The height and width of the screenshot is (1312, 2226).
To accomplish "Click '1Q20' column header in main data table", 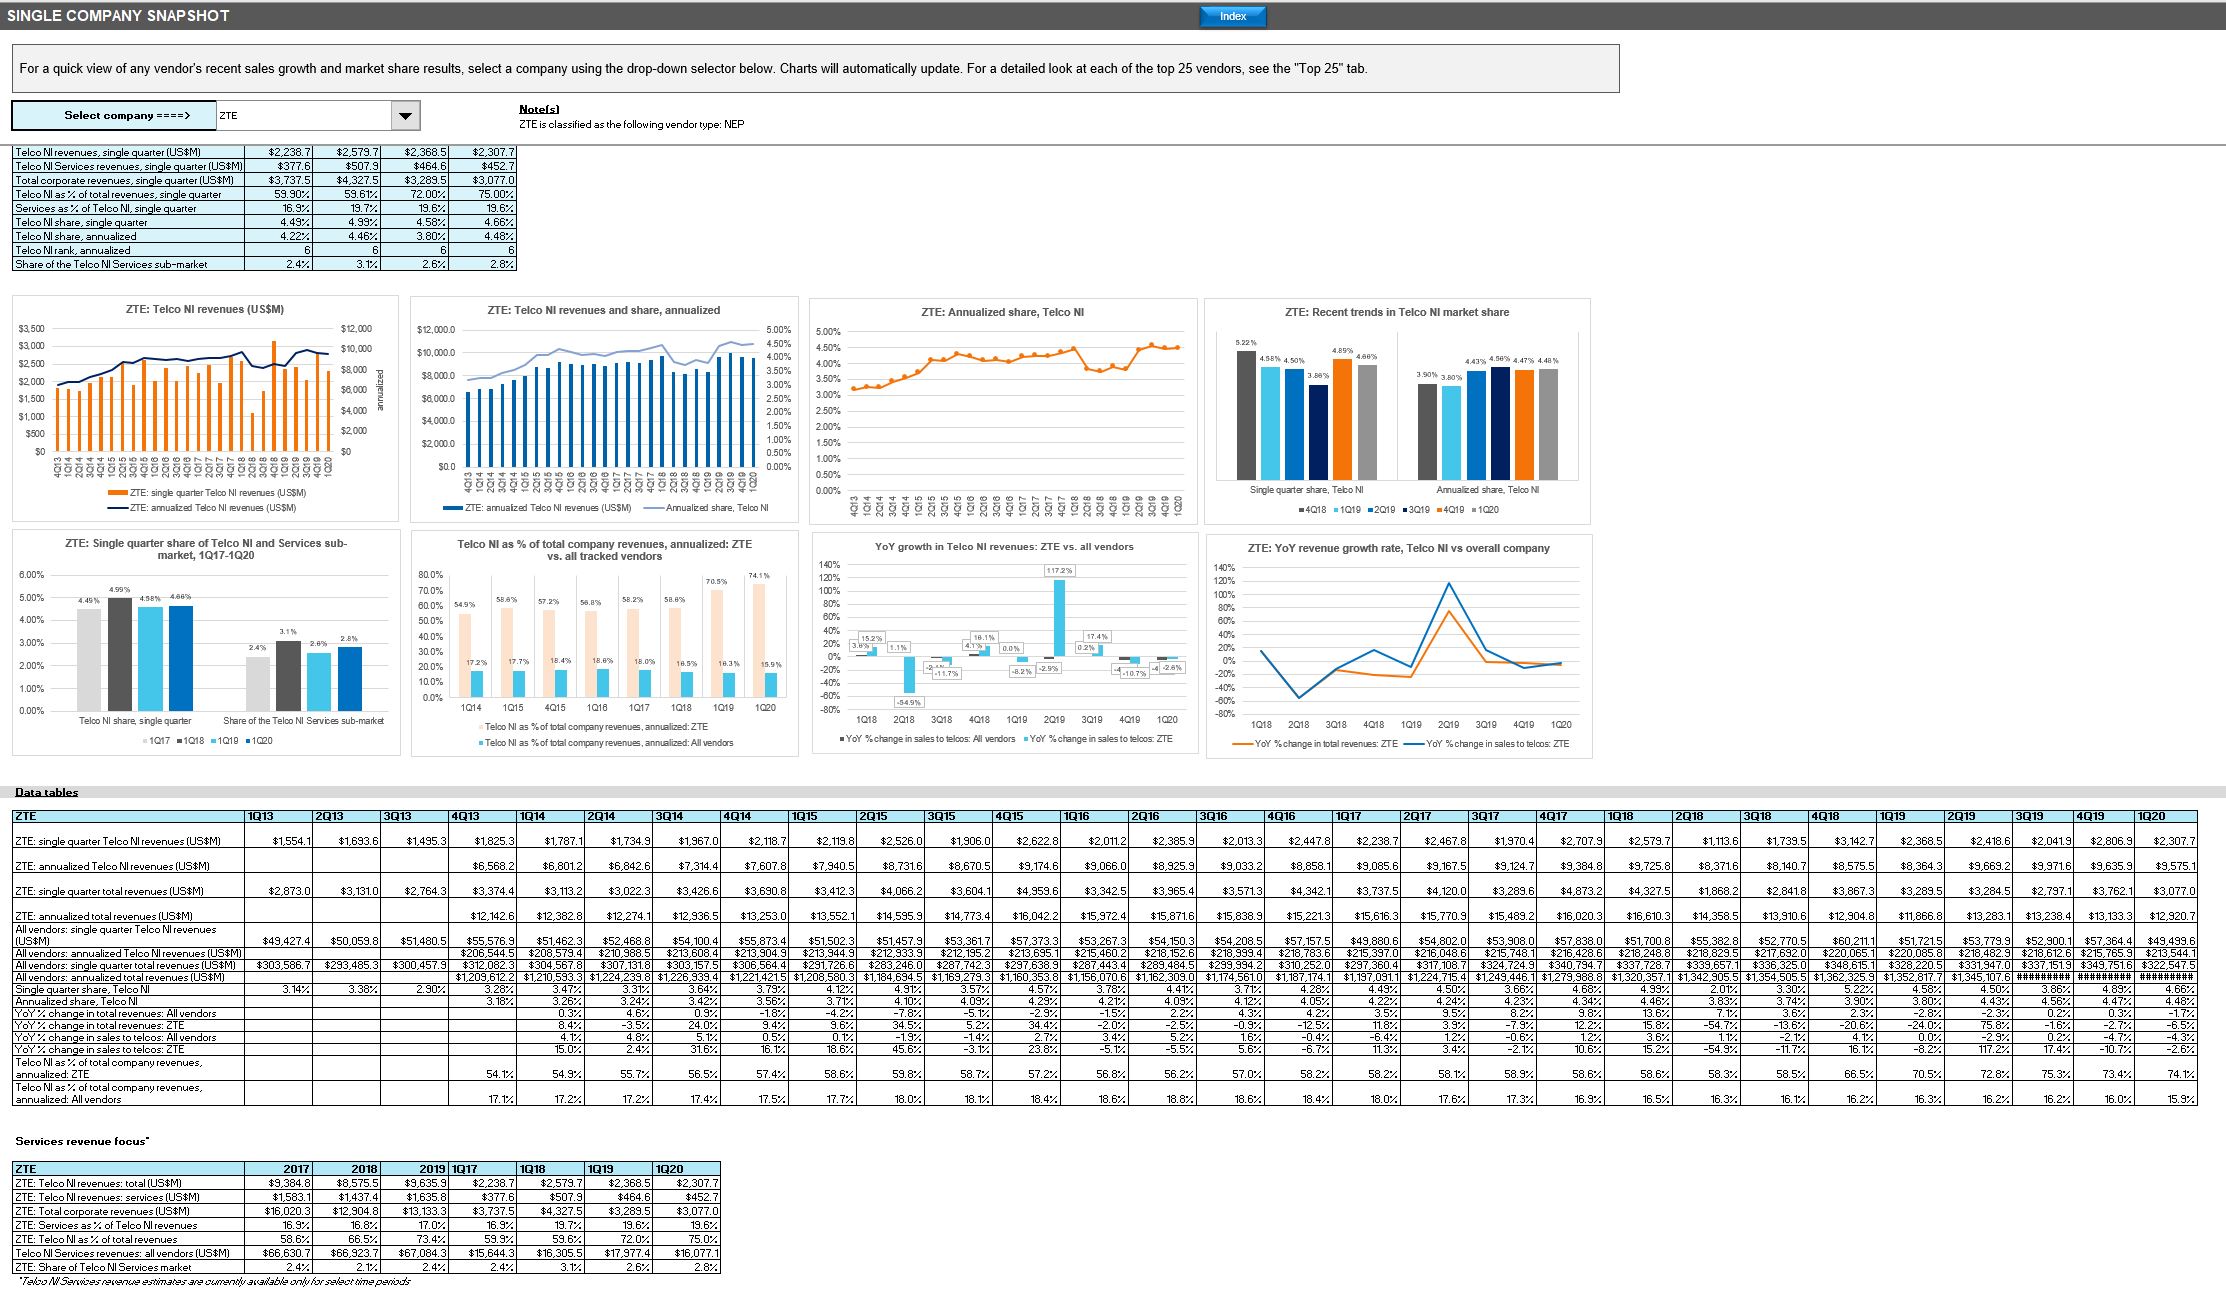I will (2165, 817).
